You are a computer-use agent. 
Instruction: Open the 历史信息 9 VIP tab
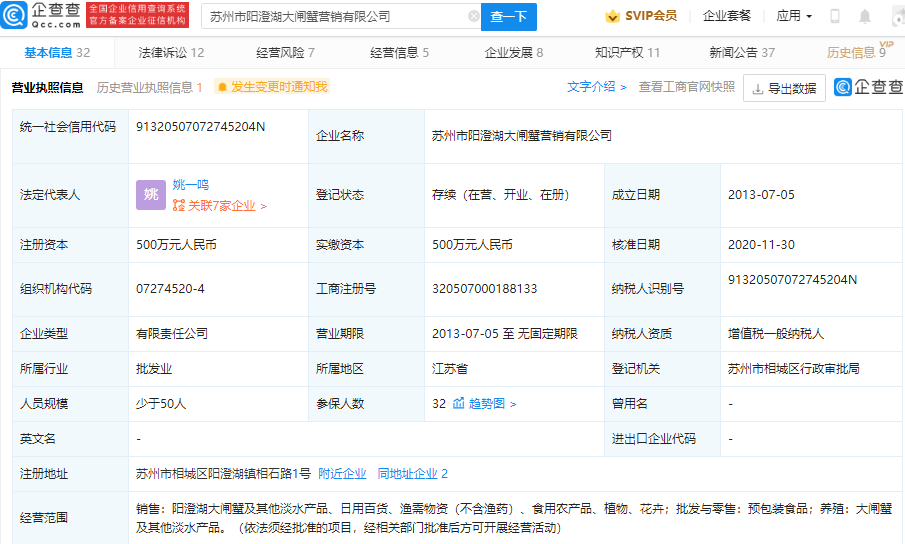(859, 51)
